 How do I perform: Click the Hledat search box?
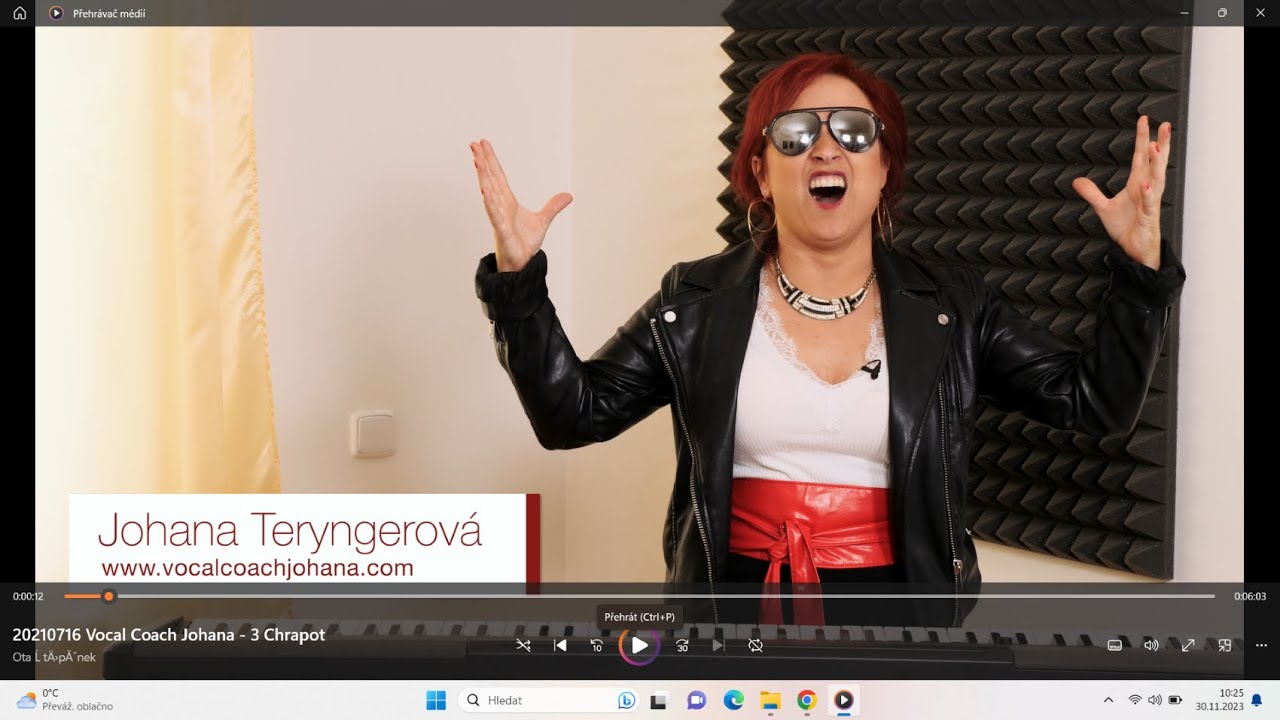(548, 700)
